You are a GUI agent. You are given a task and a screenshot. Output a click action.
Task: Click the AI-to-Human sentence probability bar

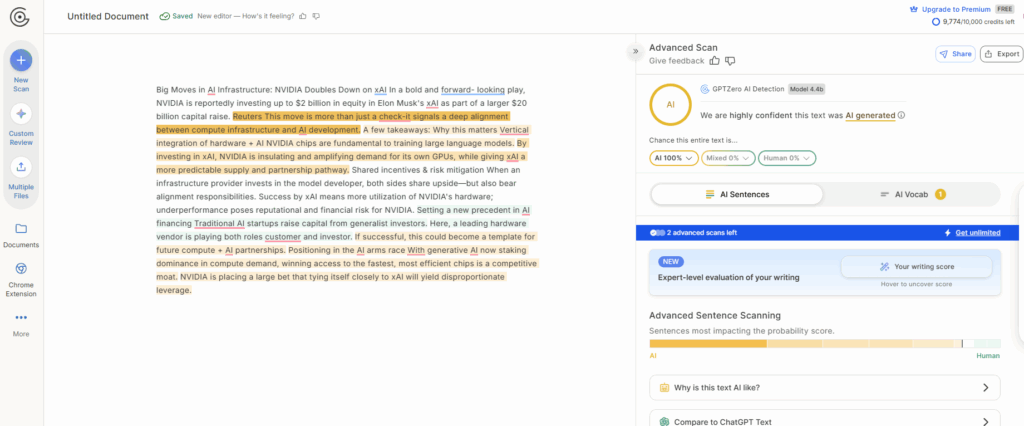(x=825, y=343)
